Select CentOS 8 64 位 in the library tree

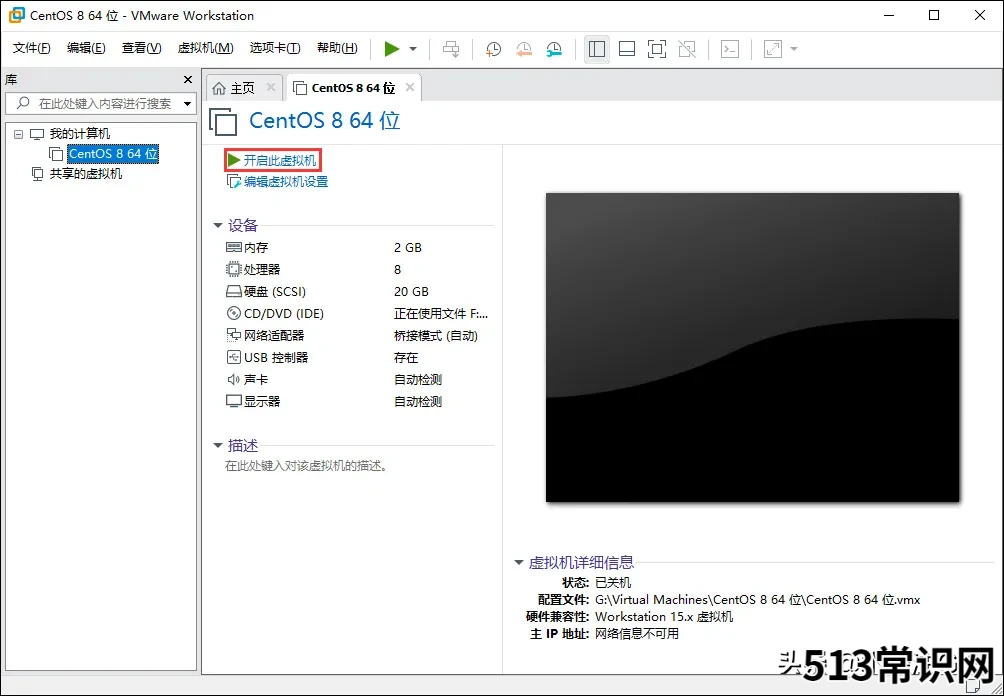coord(113,154)
